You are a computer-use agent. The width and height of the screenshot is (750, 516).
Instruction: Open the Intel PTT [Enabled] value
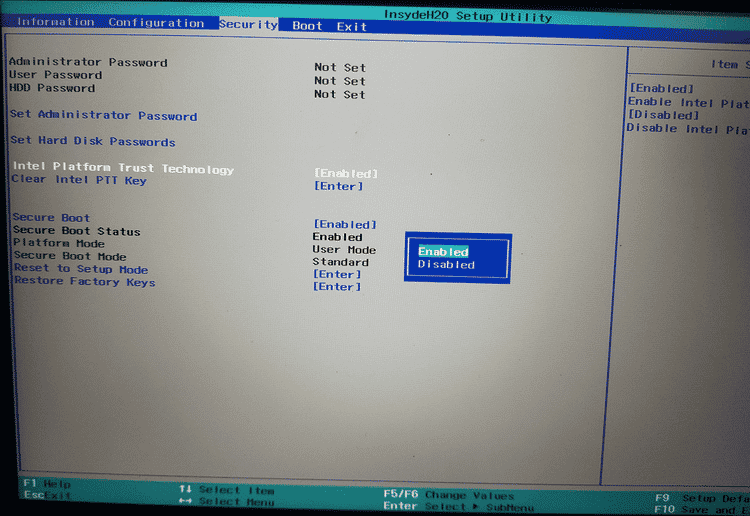click(x=346, y=173)
